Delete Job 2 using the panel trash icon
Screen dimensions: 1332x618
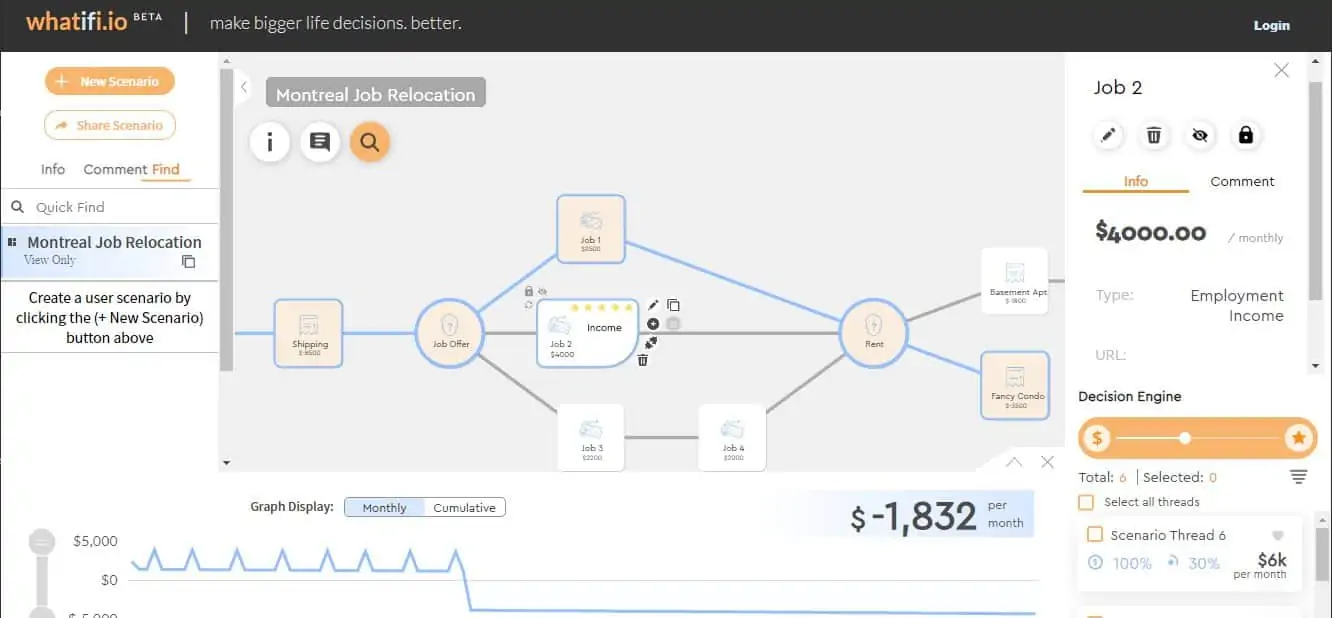click(1154, 135)
